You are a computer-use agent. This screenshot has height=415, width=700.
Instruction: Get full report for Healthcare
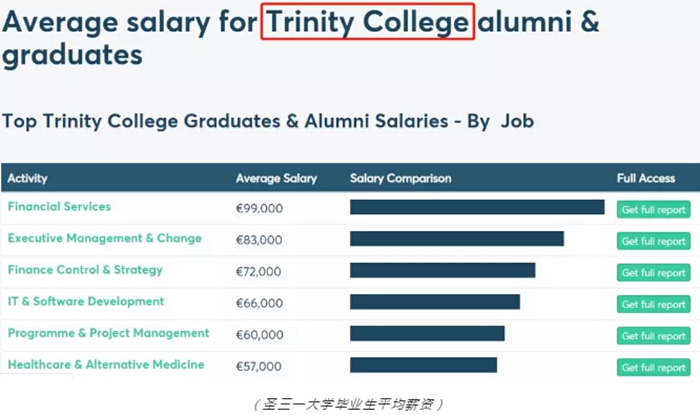pos(653,368)
